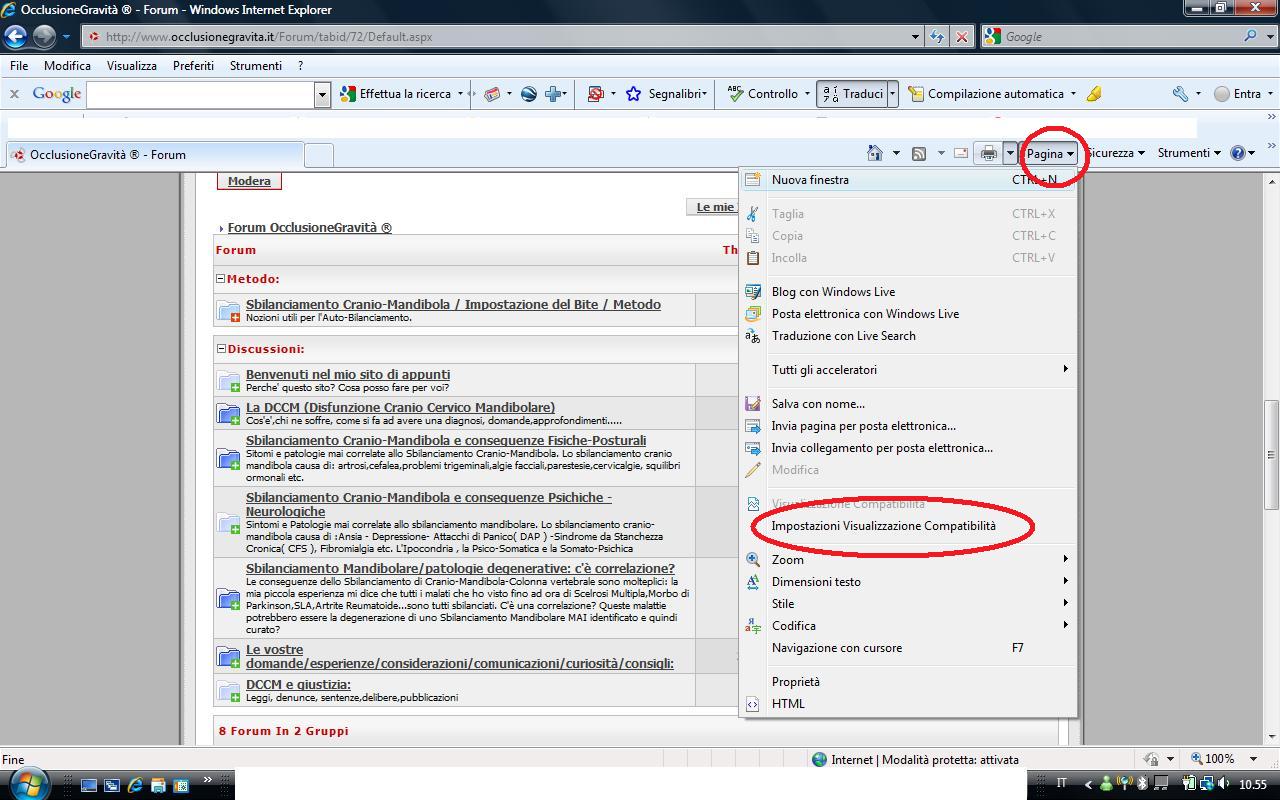
Task: Open the Modifica menu
Action: click(67, 65)
